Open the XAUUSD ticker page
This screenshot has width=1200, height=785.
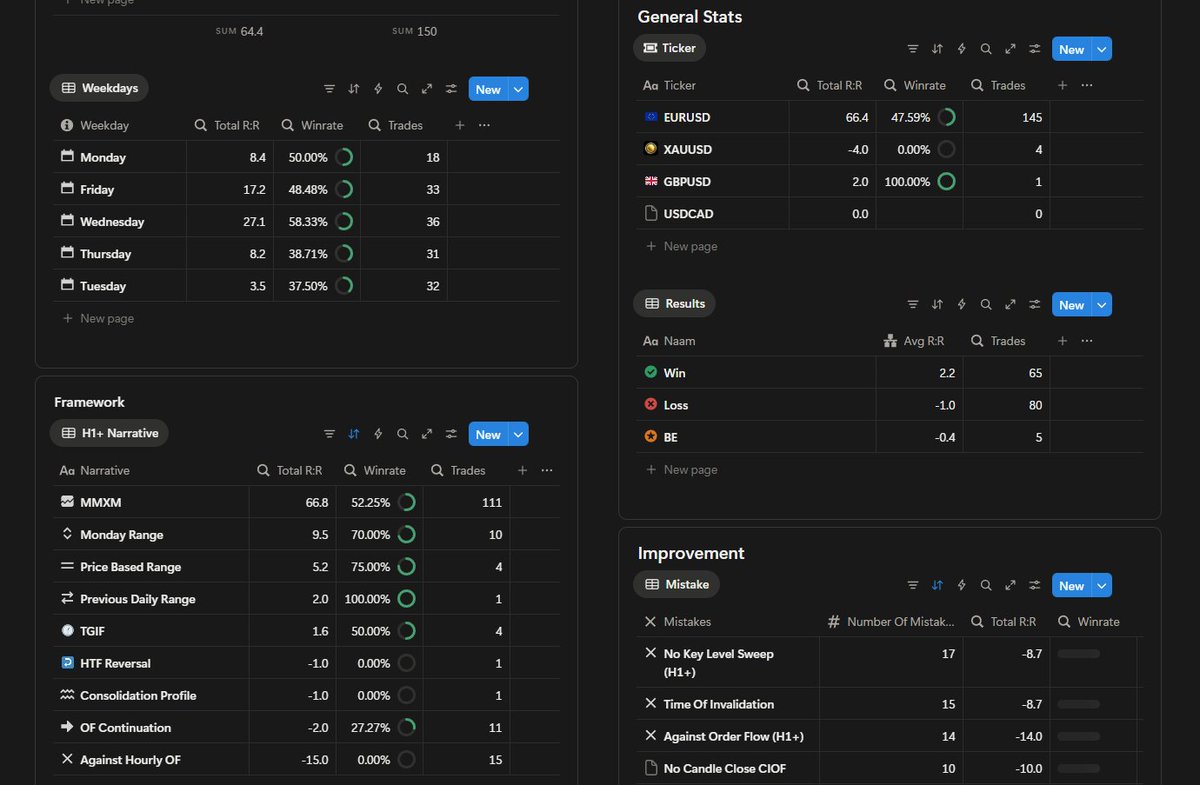pos(688,149)
